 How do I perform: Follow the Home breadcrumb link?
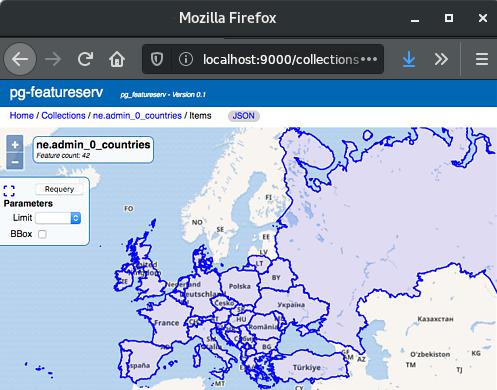(22, 116)
